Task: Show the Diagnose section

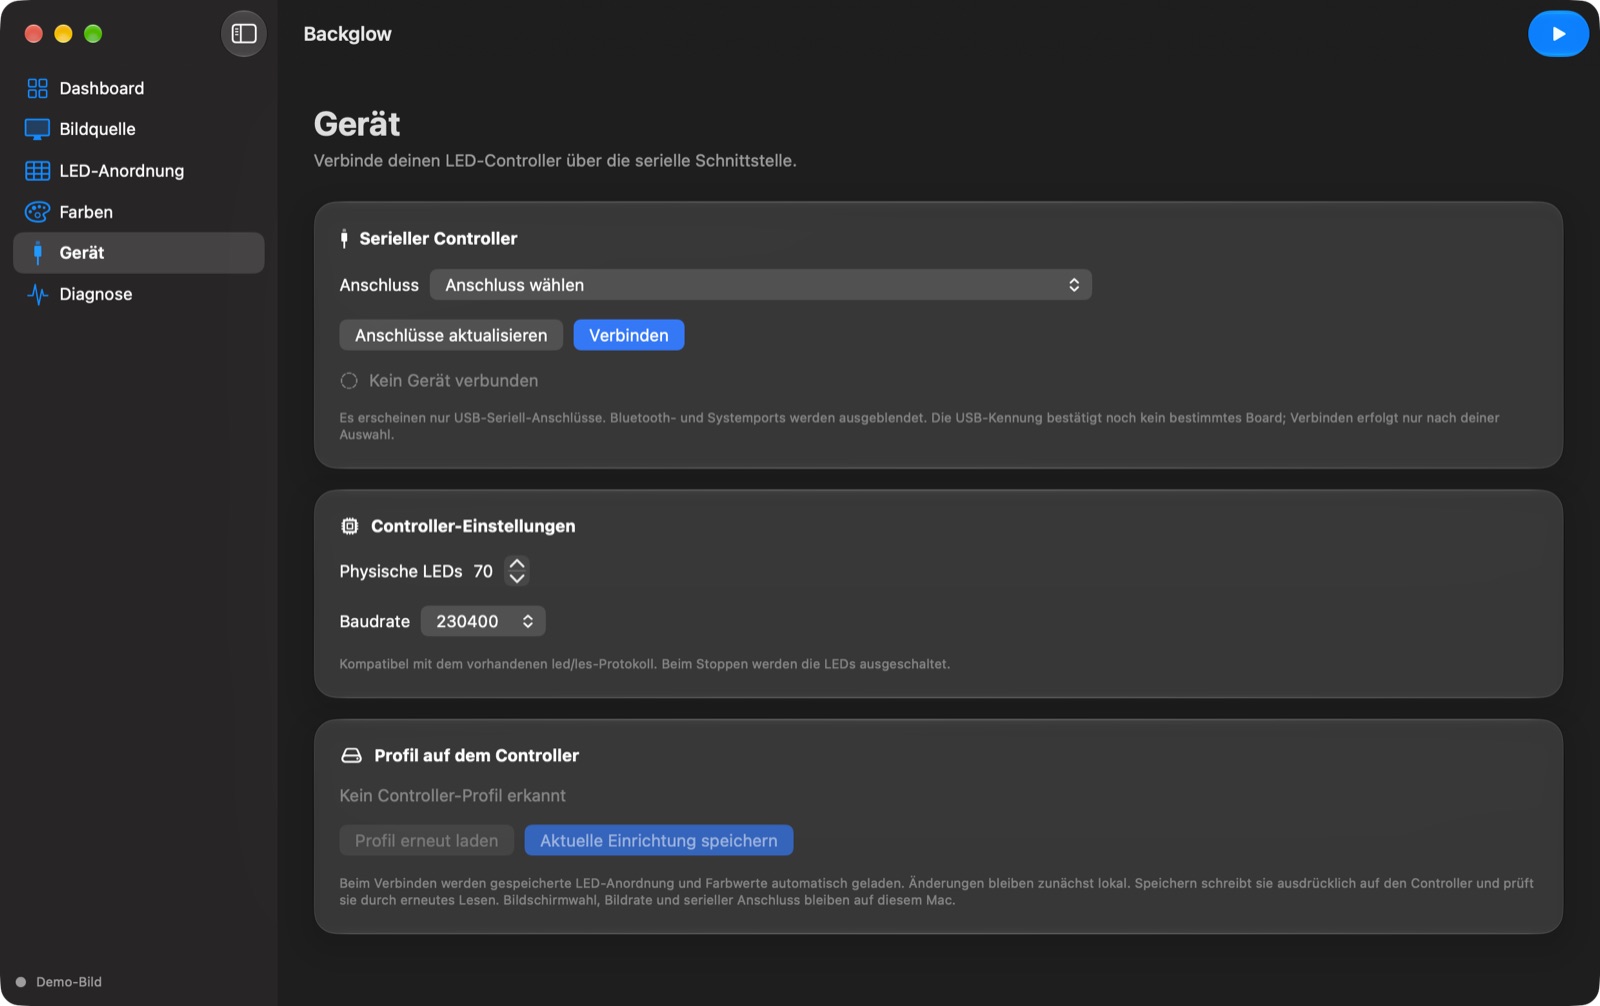Action: [139, 294]
